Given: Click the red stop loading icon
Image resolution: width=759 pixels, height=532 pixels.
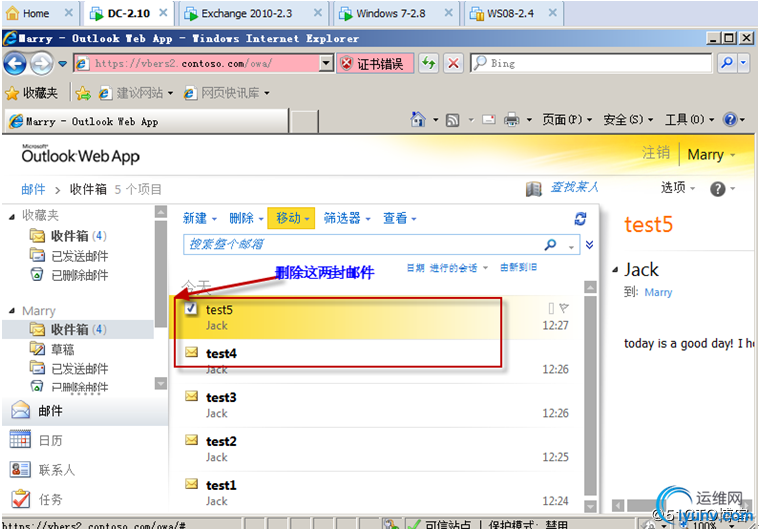Looking at the screenshot, I should (x=453, y=63).
